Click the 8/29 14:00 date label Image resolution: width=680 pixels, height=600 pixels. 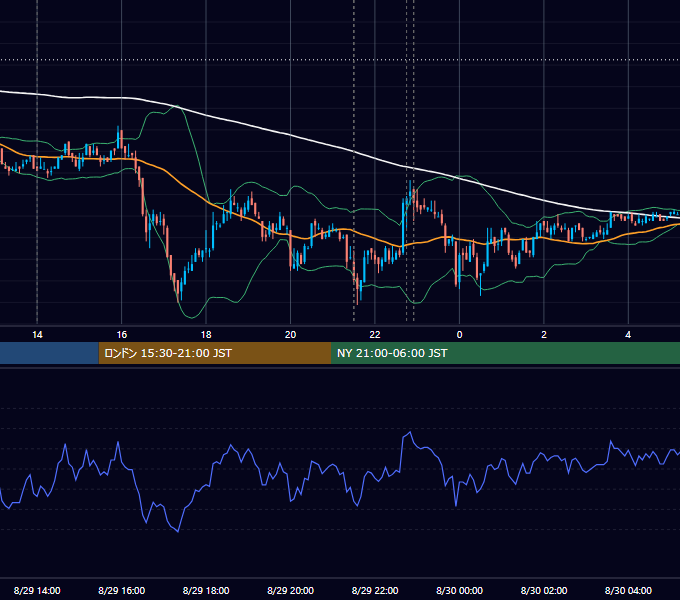37,590
